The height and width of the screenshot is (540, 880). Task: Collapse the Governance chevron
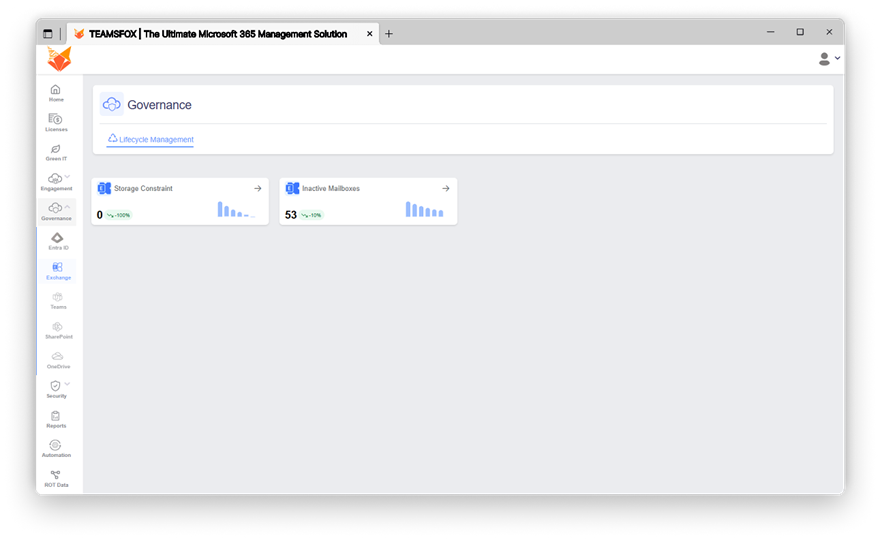coord(67,207)
